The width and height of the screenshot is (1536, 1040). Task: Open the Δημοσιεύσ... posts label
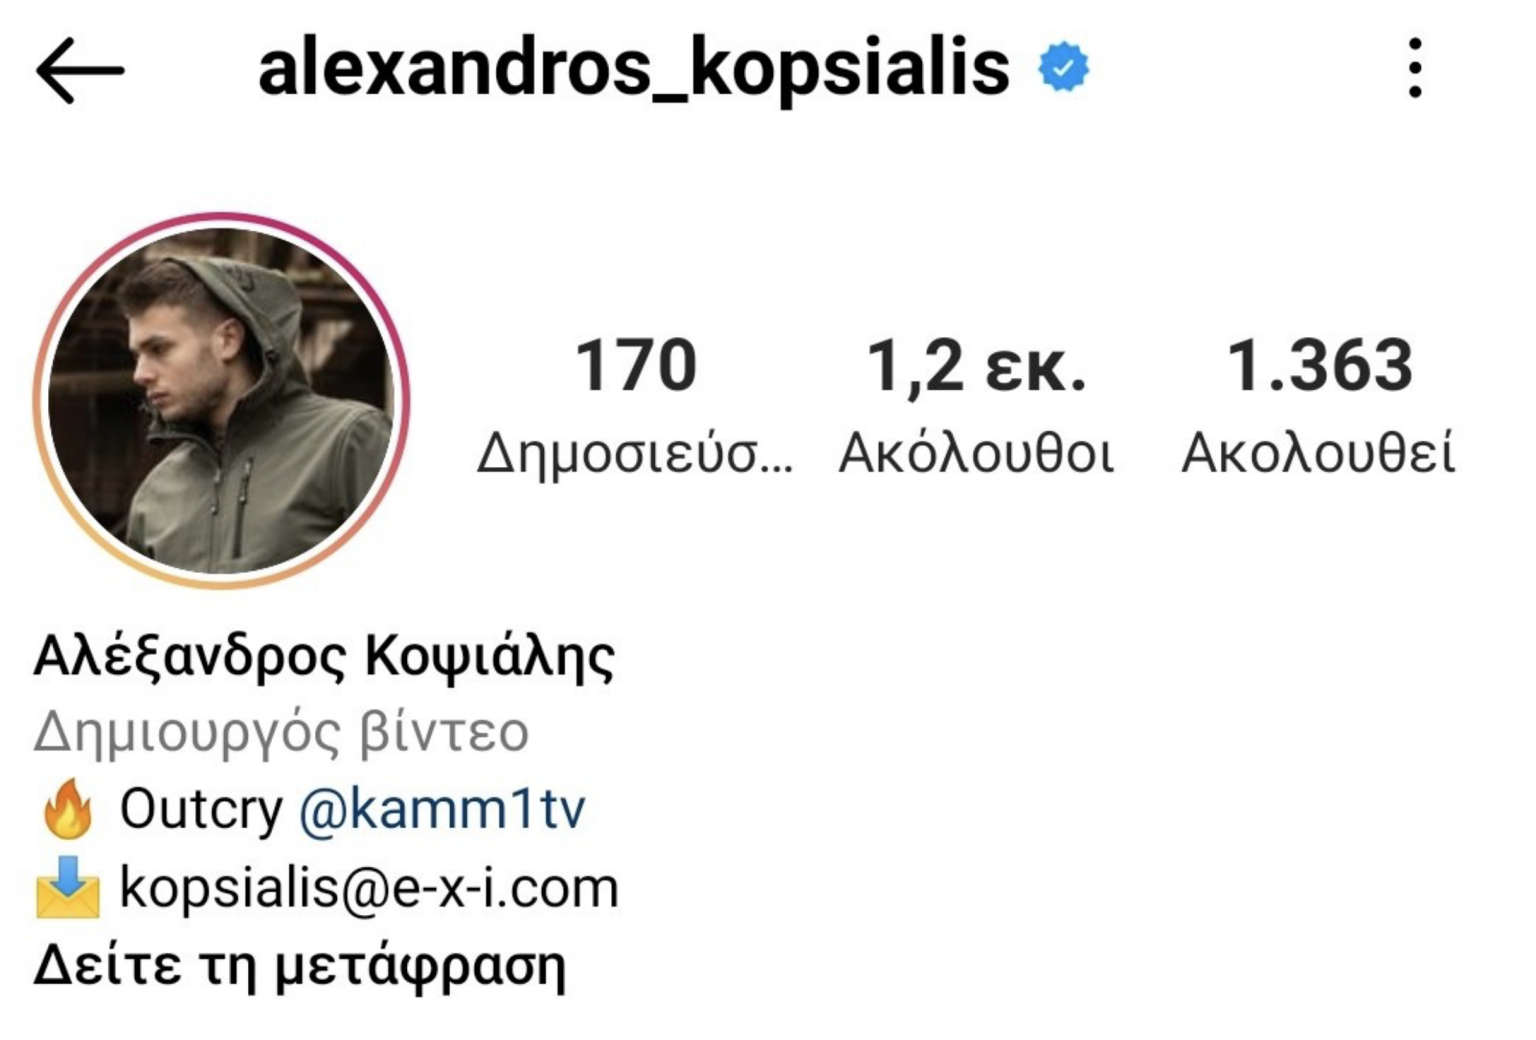(635, 454)
